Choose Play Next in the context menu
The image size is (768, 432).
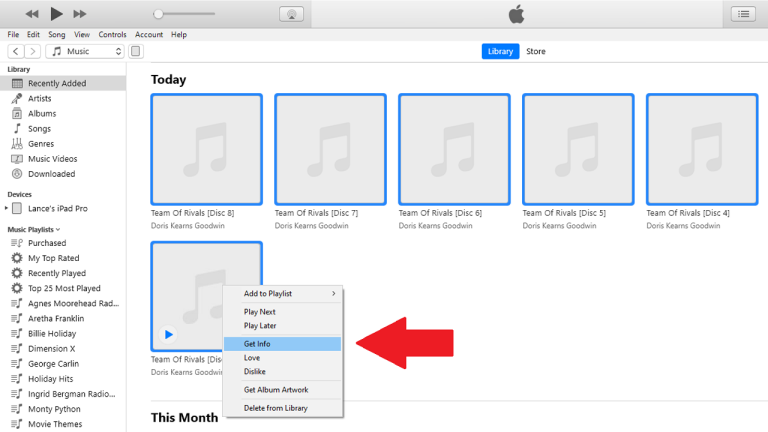tap(283, 312)
